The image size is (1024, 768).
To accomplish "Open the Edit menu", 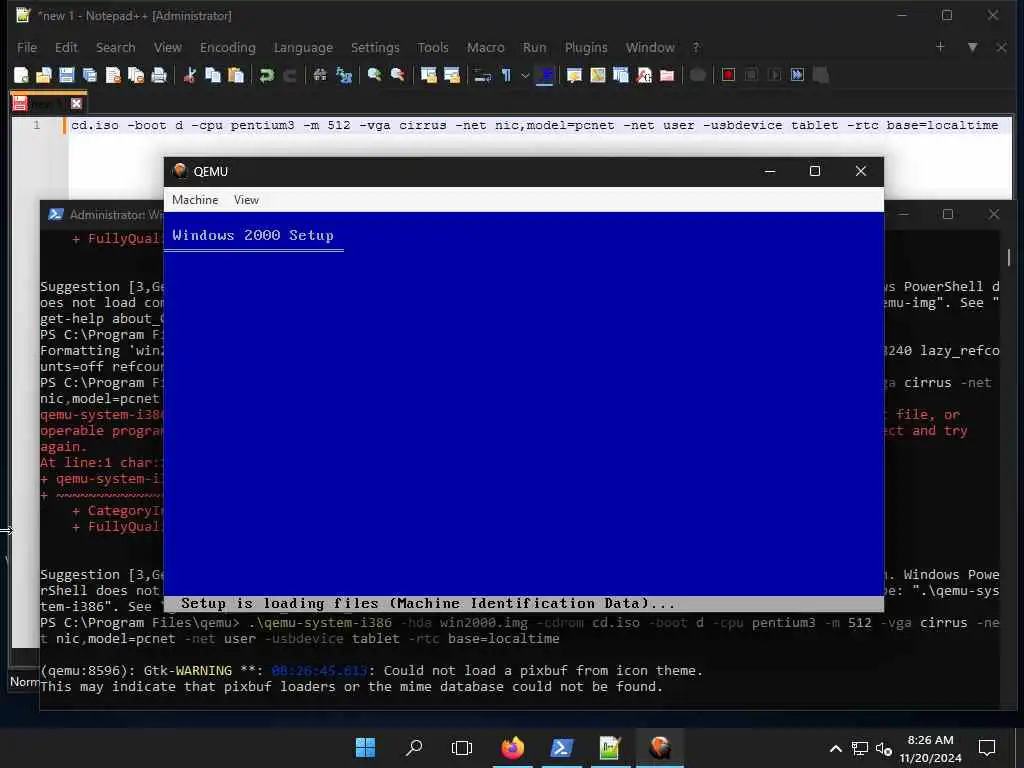I will click(66, 48).
